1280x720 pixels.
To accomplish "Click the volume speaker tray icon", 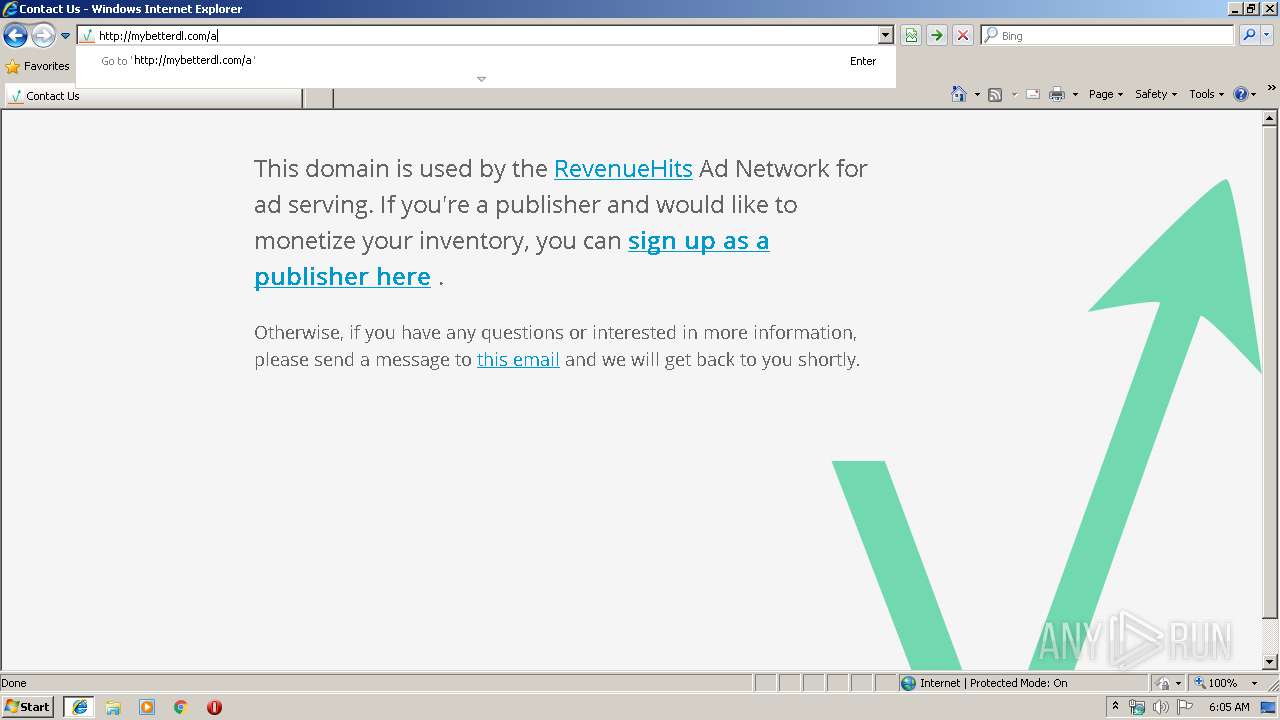I will coord(1161,707).
